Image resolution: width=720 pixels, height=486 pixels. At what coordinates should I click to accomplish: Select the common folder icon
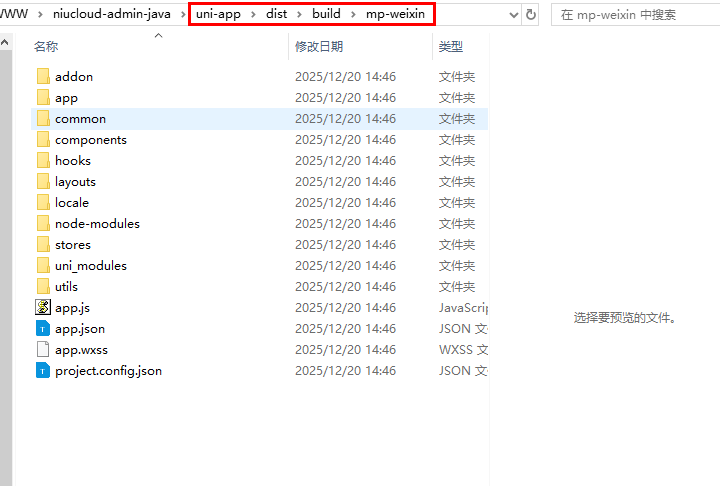tap(43, 119)
